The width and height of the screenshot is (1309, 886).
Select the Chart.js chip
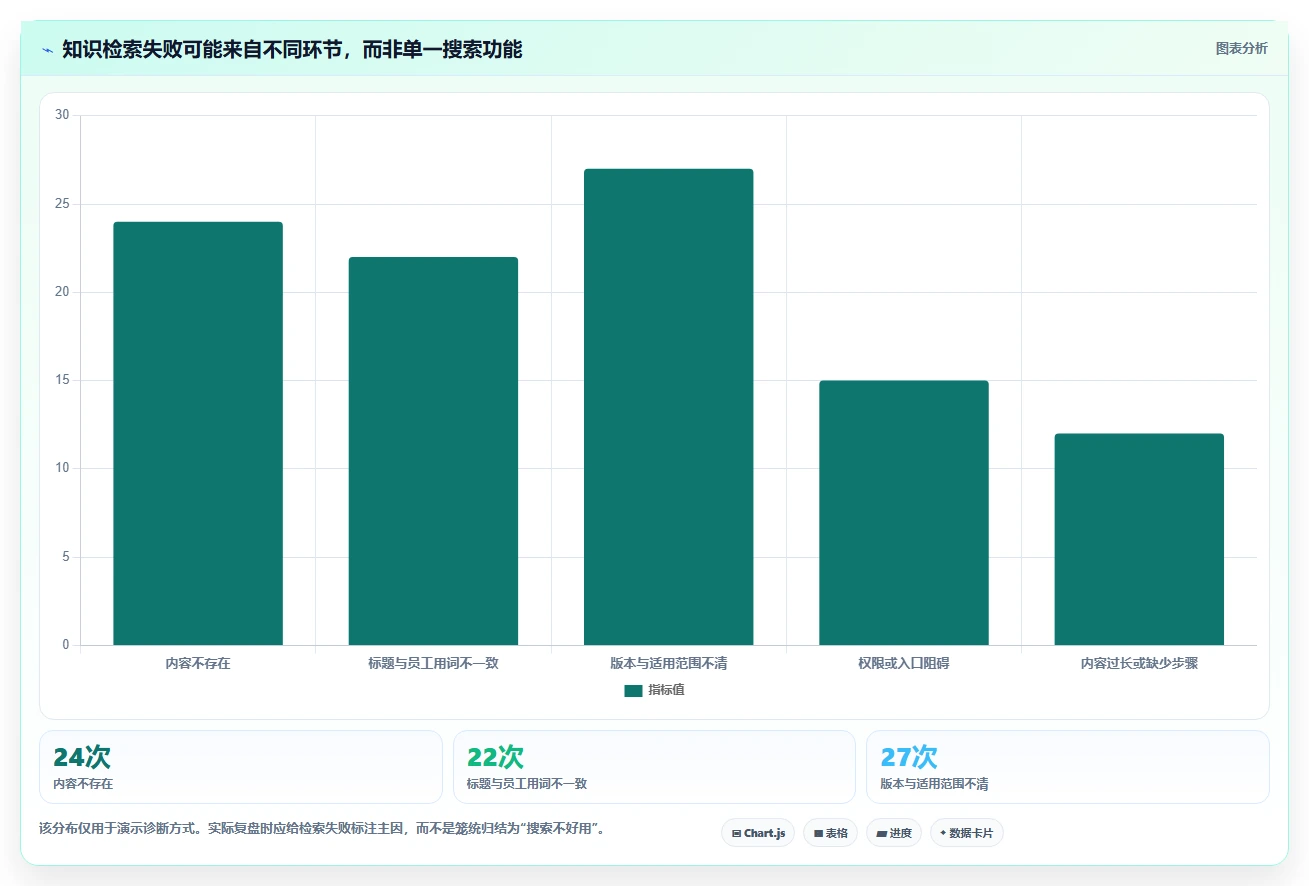758,833
